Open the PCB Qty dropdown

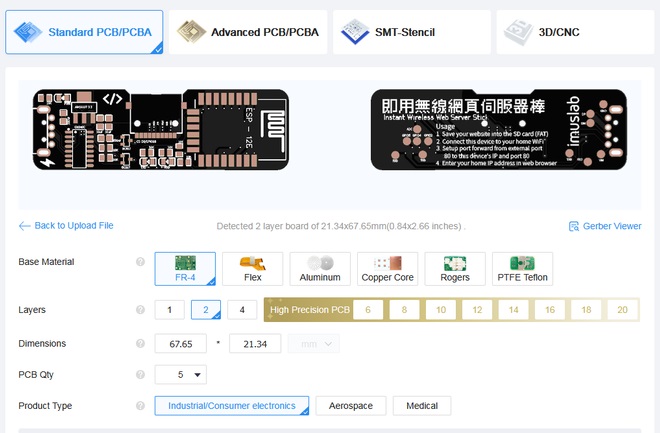click(181, 375)
